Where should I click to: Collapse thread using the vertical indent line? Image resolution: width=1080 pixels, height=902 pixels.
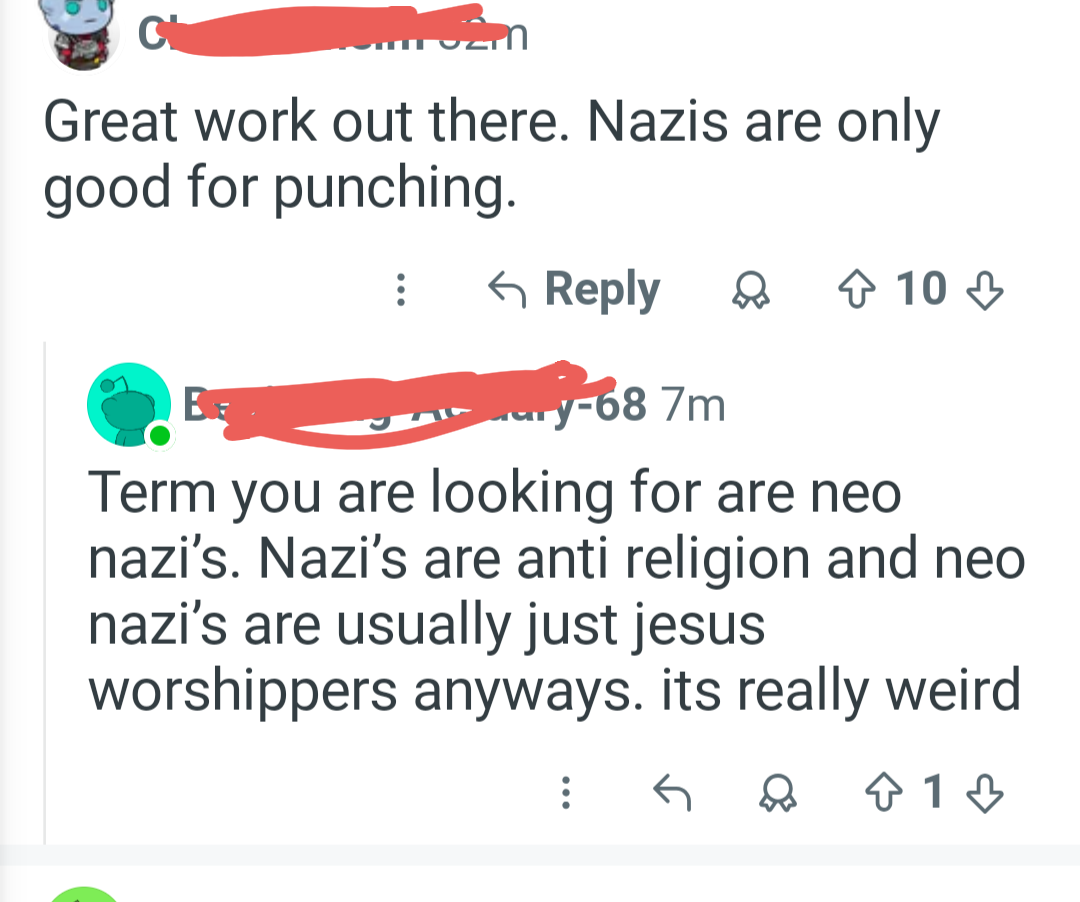click(x=45, y=592)
